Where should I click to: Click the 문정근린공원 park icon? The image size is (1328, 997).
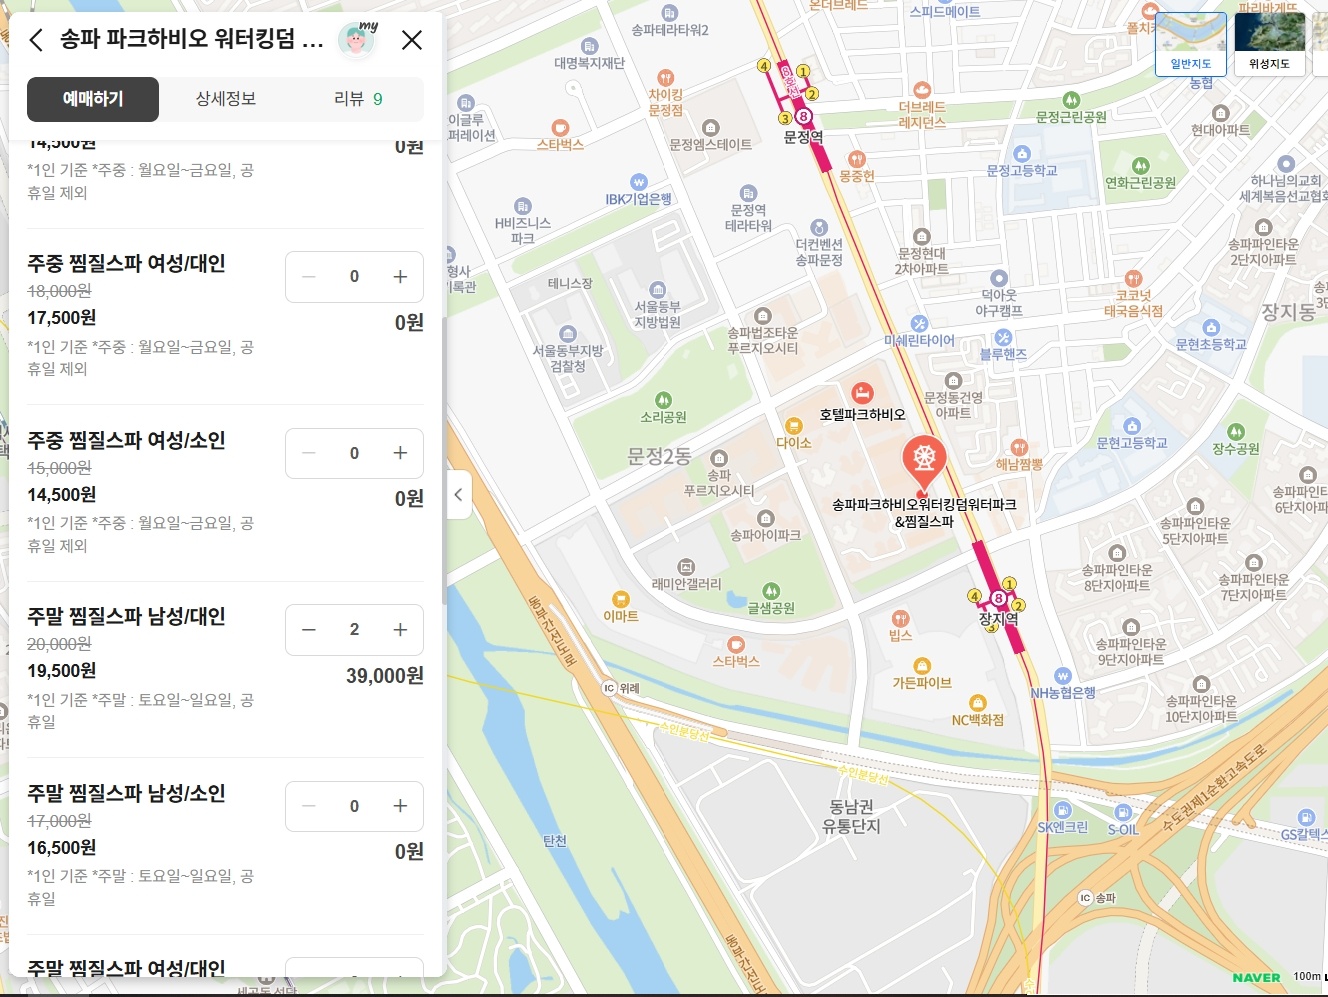[1071, 100]
